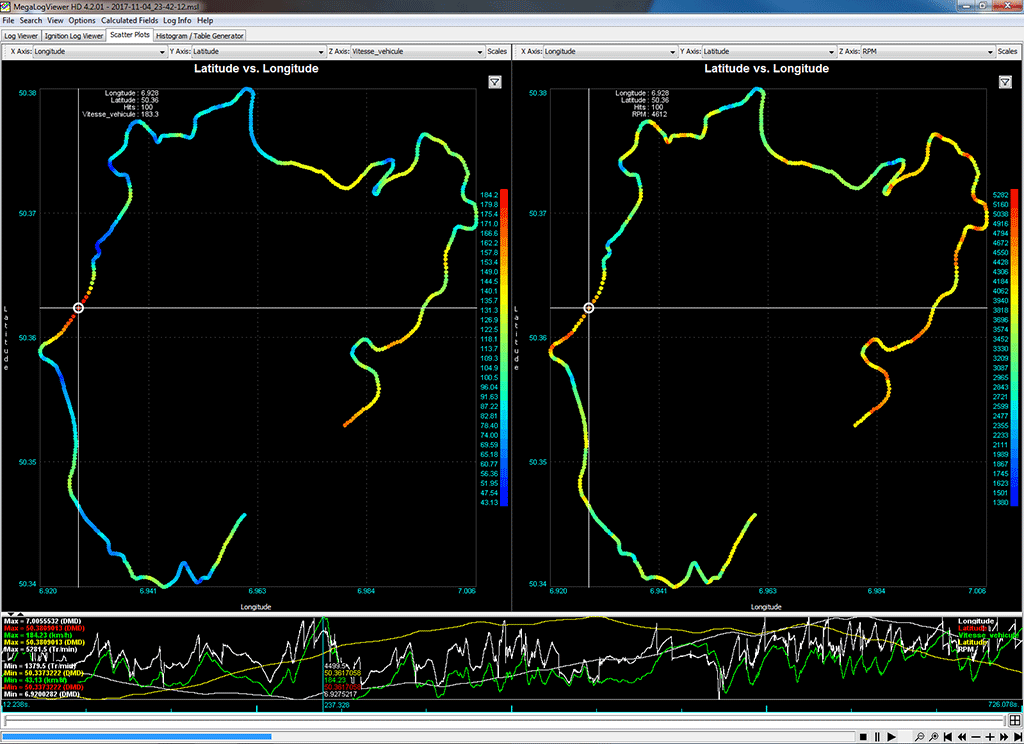
Task: Open the filter icon on left scatter plot
Action: (x=494, y=83)
